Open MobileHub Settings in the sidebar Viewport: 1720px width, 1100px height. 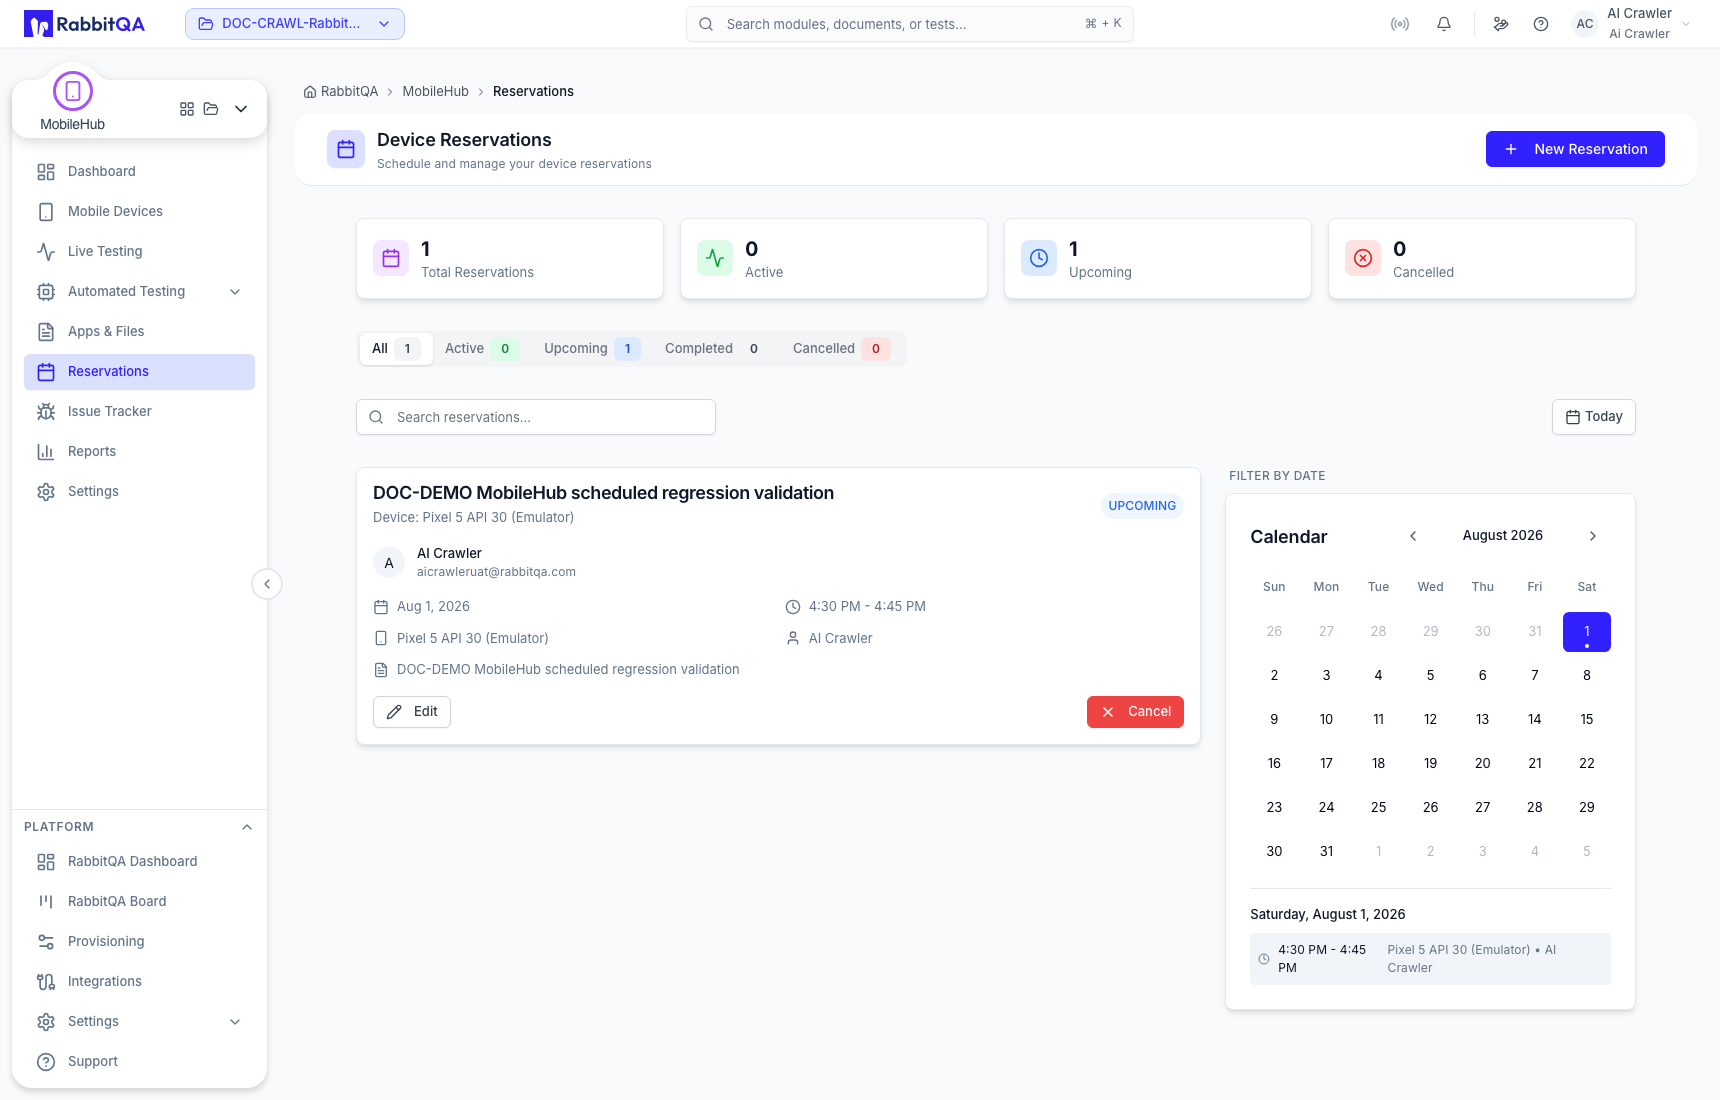click(x=140, y=492)
